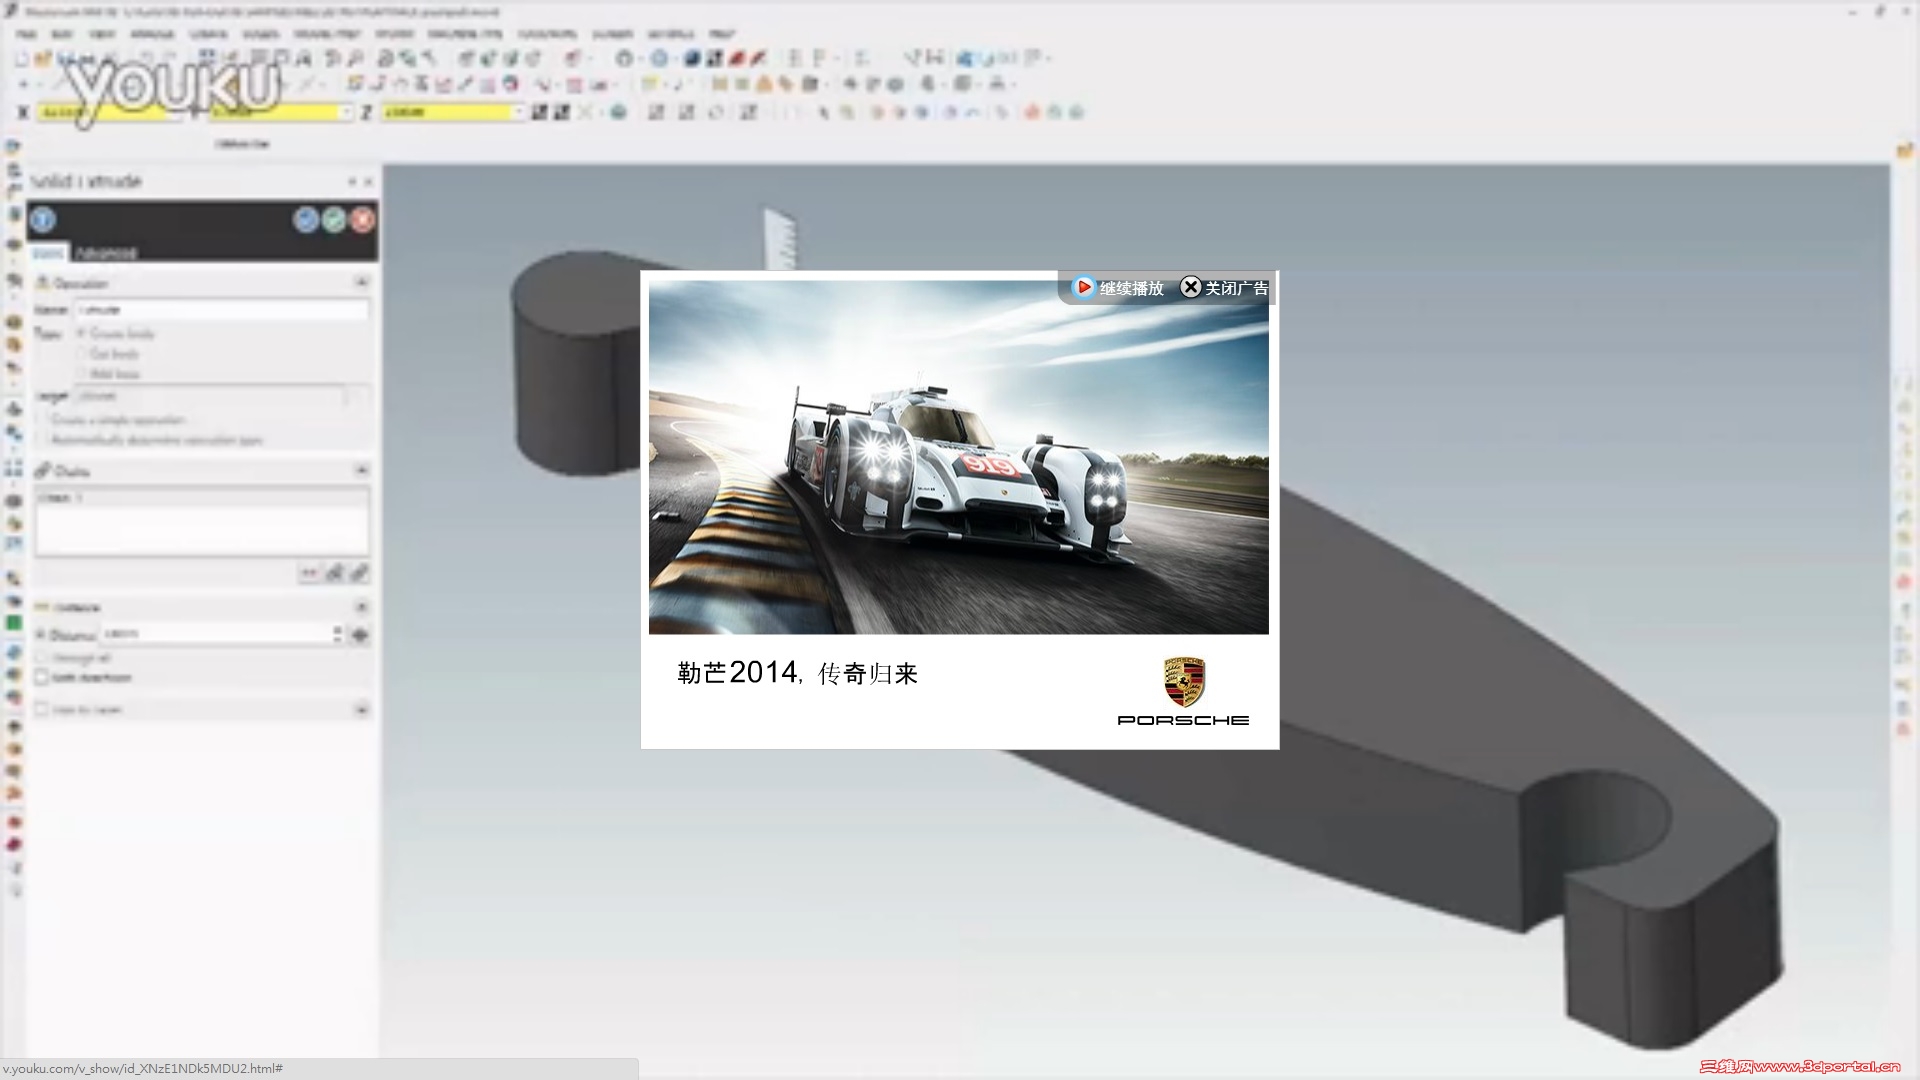Select the Create body radio button

[x=82, y=333]
